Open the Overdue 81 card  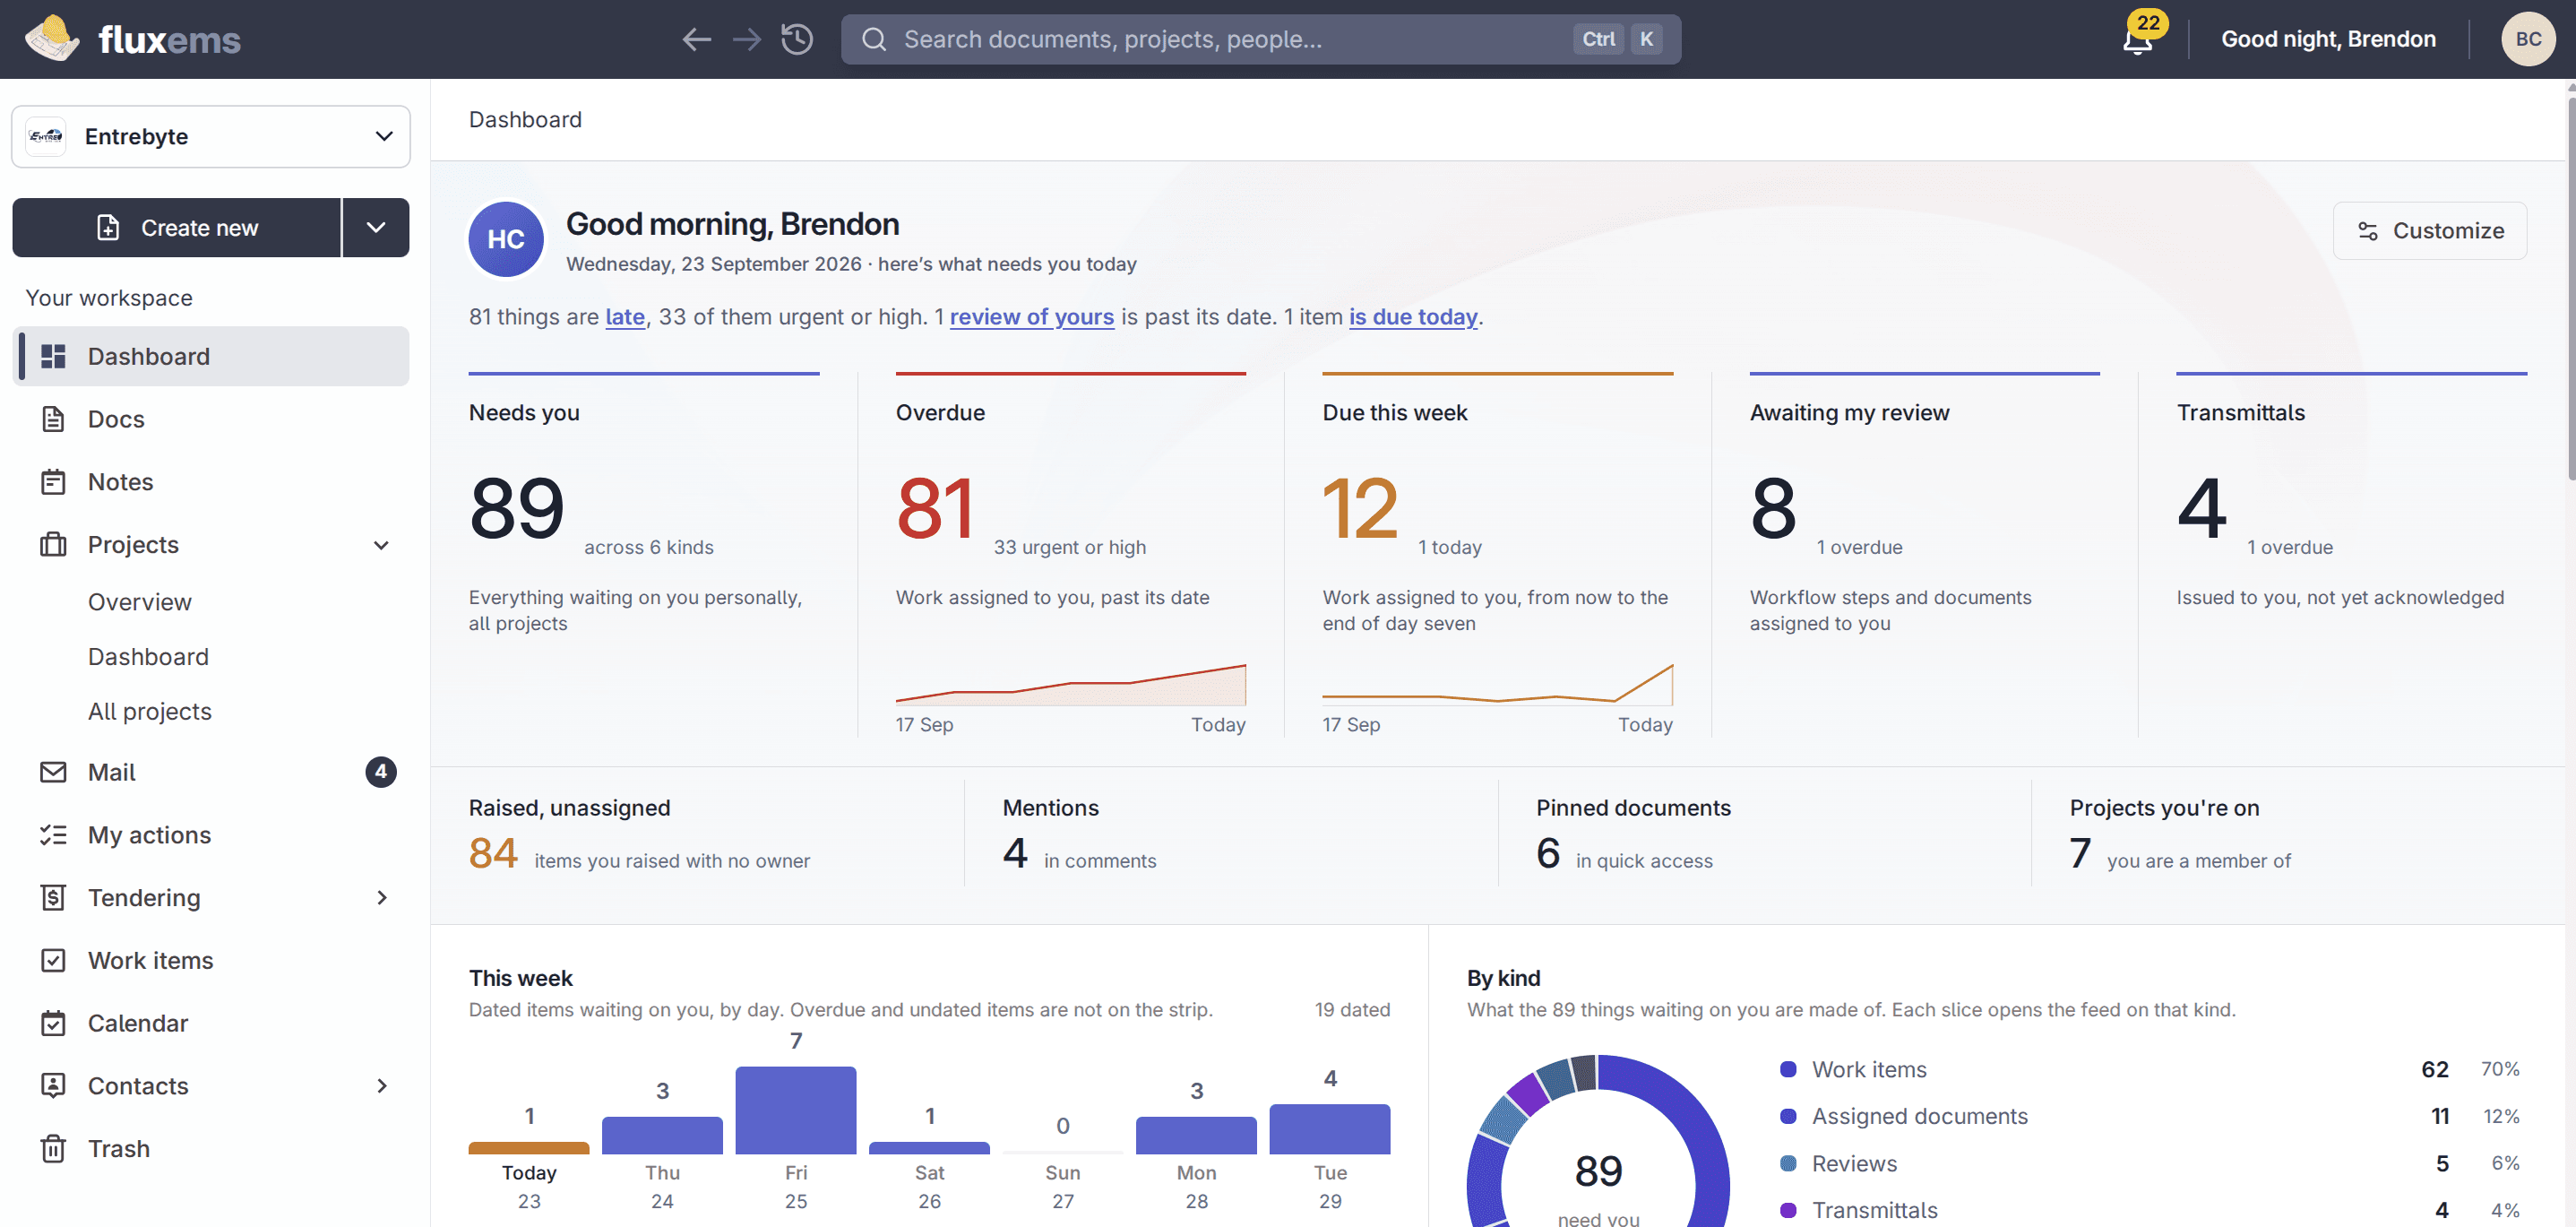pos(1070,555)
